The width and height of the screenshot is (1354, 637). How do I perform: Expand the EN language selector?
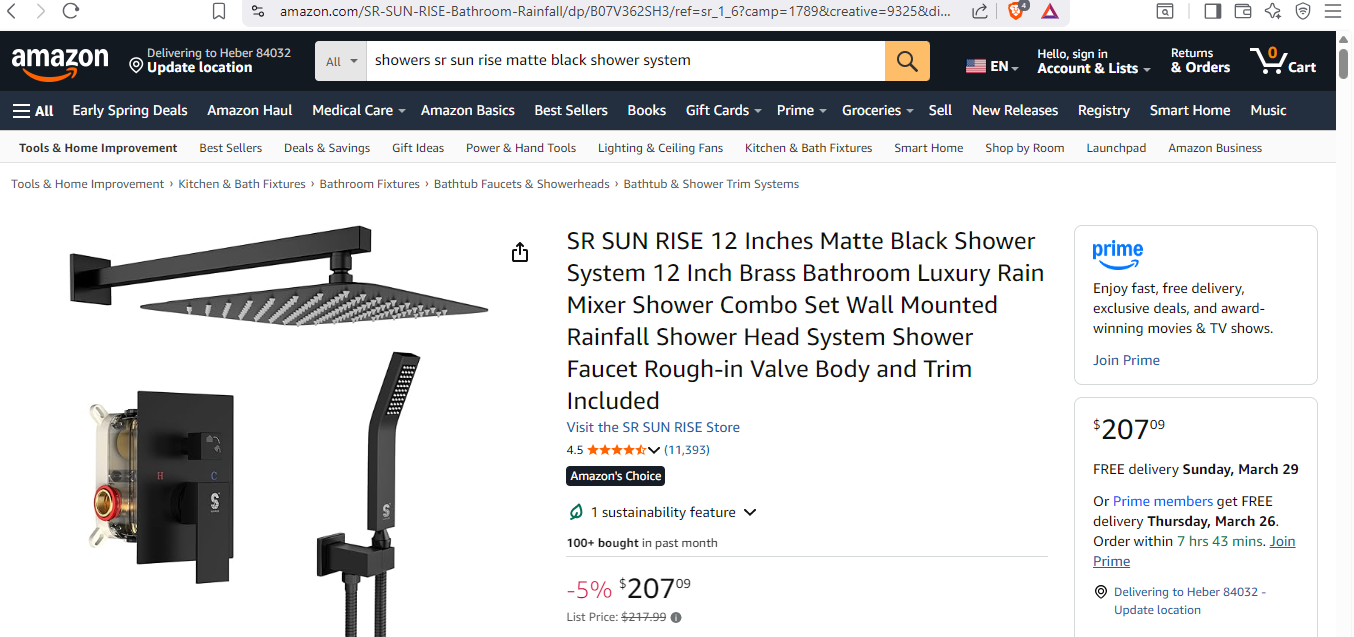click(992, 66)
